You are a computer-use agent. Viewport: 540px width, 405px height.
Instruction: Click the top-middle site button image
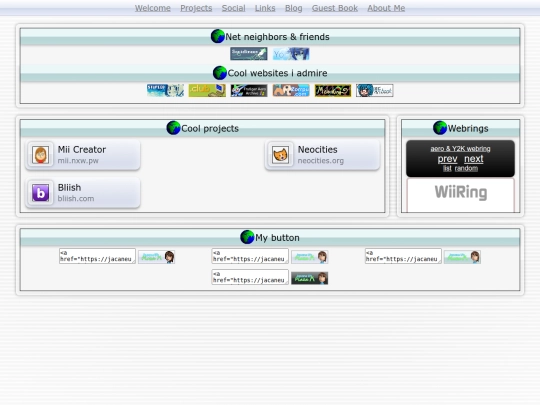pyautogui.click(x=310, y=257)
